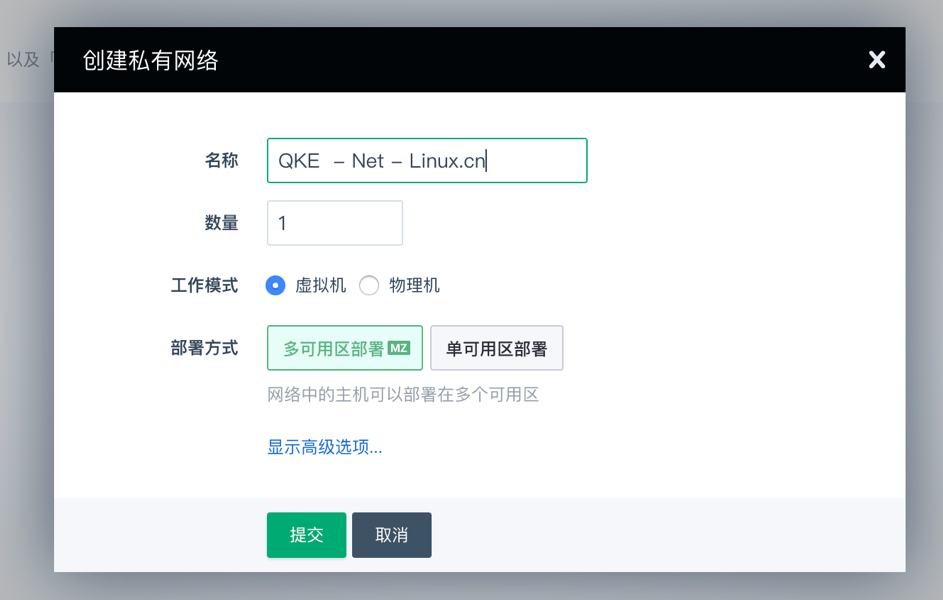The image size is (943, 600).
Task: Choose 多可用区部署 deployment option
Action: pos(345,348)
